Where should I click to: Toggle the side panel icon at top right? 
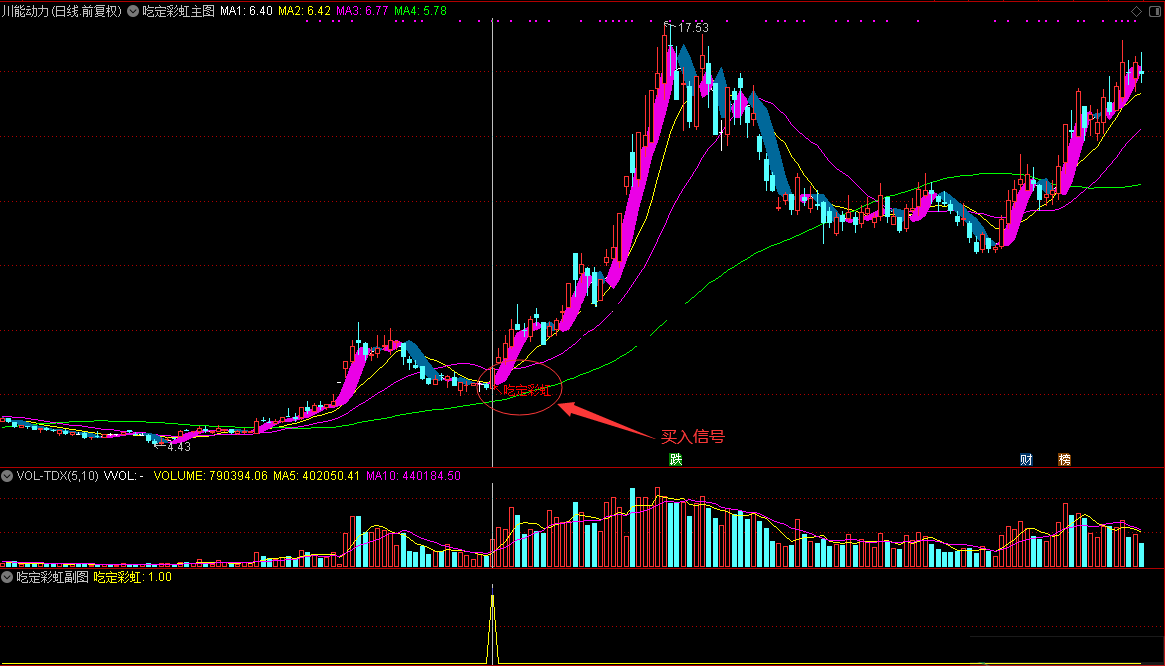tap(1153, 11)
